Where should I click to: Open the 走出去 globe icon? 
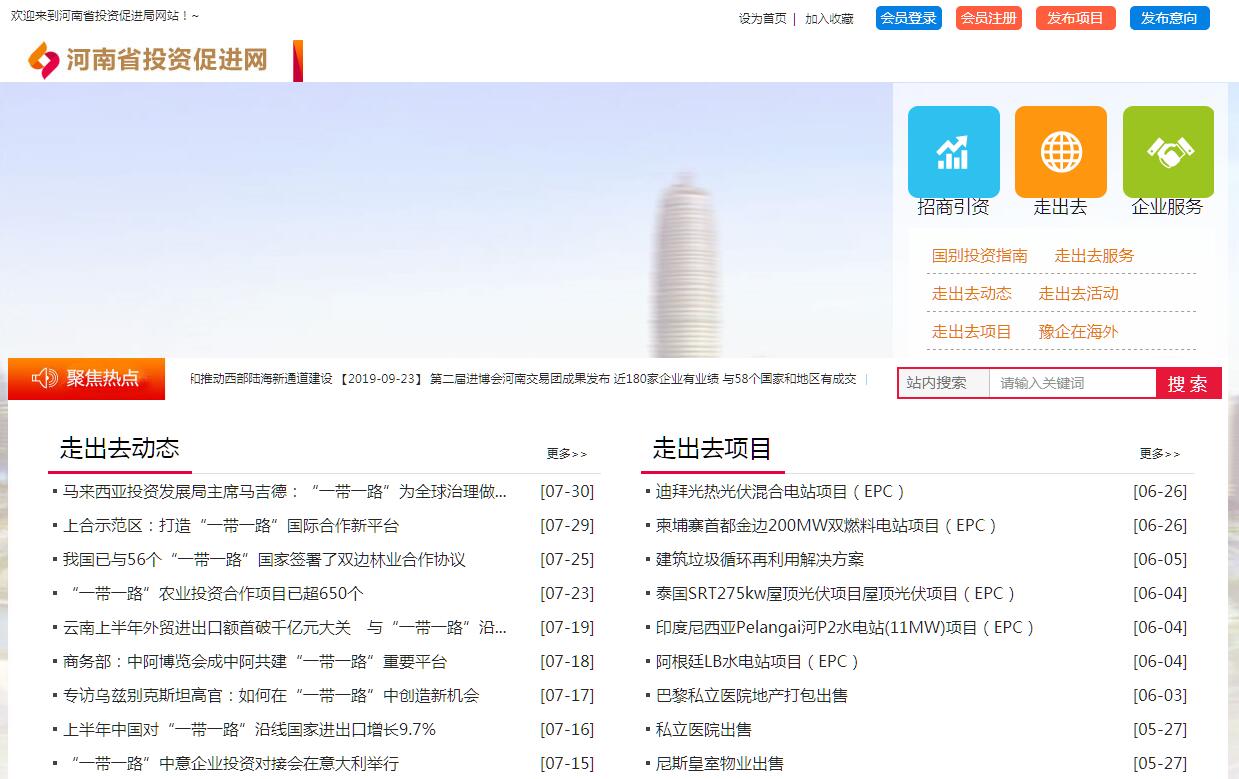1060,152
